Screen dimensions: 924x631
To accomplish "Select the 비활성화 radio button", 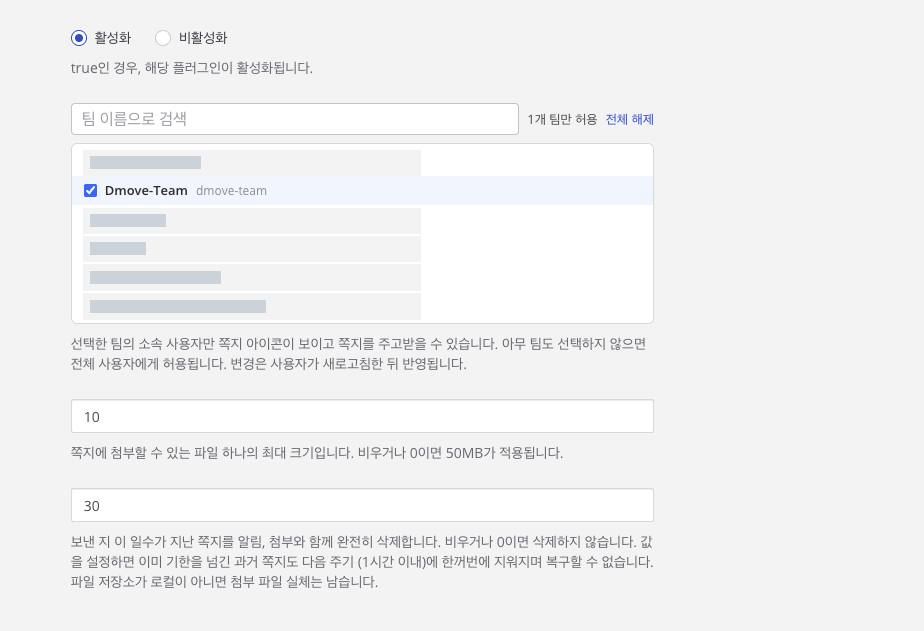I will click(163, 38).
